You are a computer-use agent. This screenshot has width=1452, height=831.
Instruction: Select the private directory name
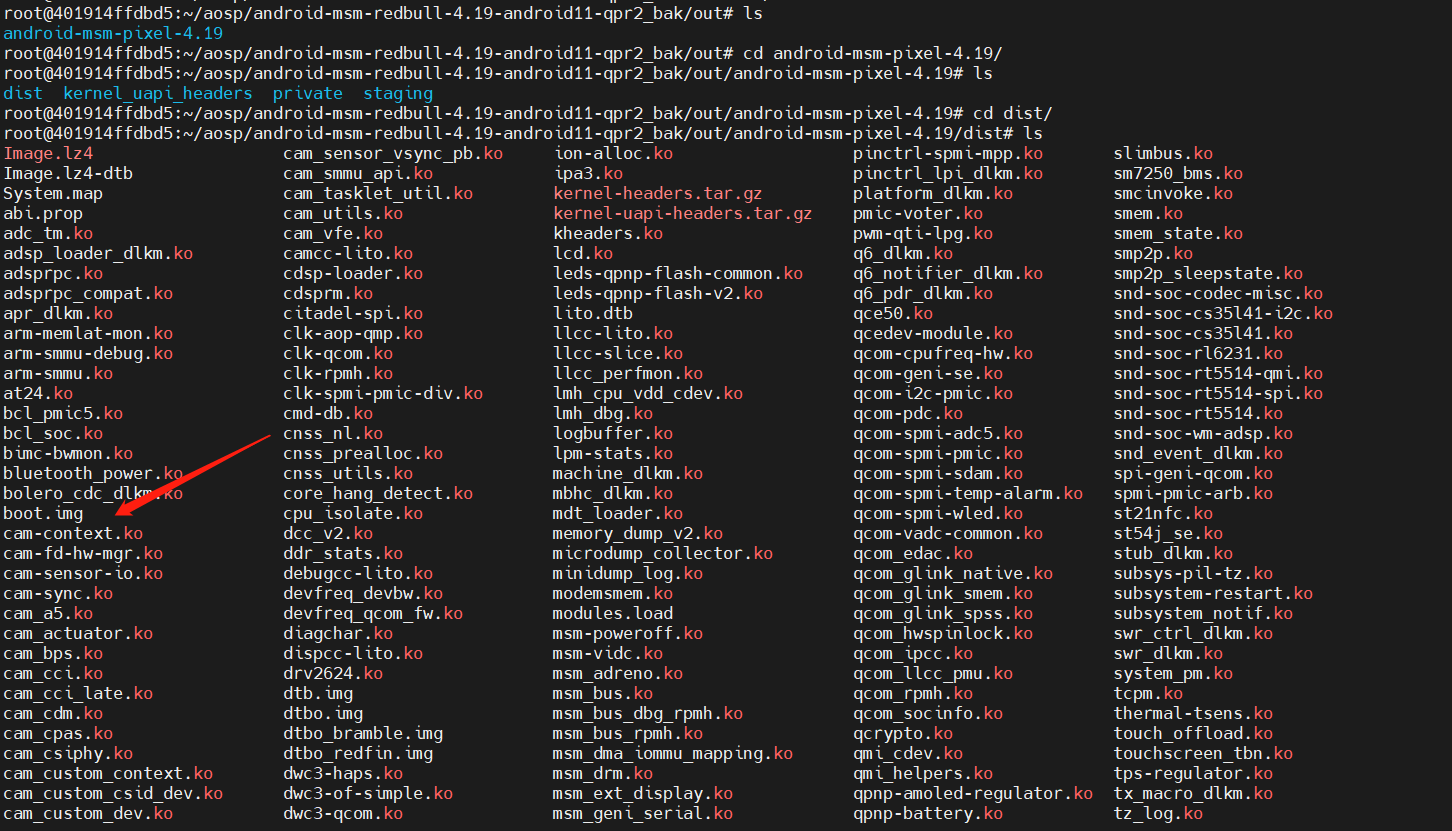coord(308,93)
